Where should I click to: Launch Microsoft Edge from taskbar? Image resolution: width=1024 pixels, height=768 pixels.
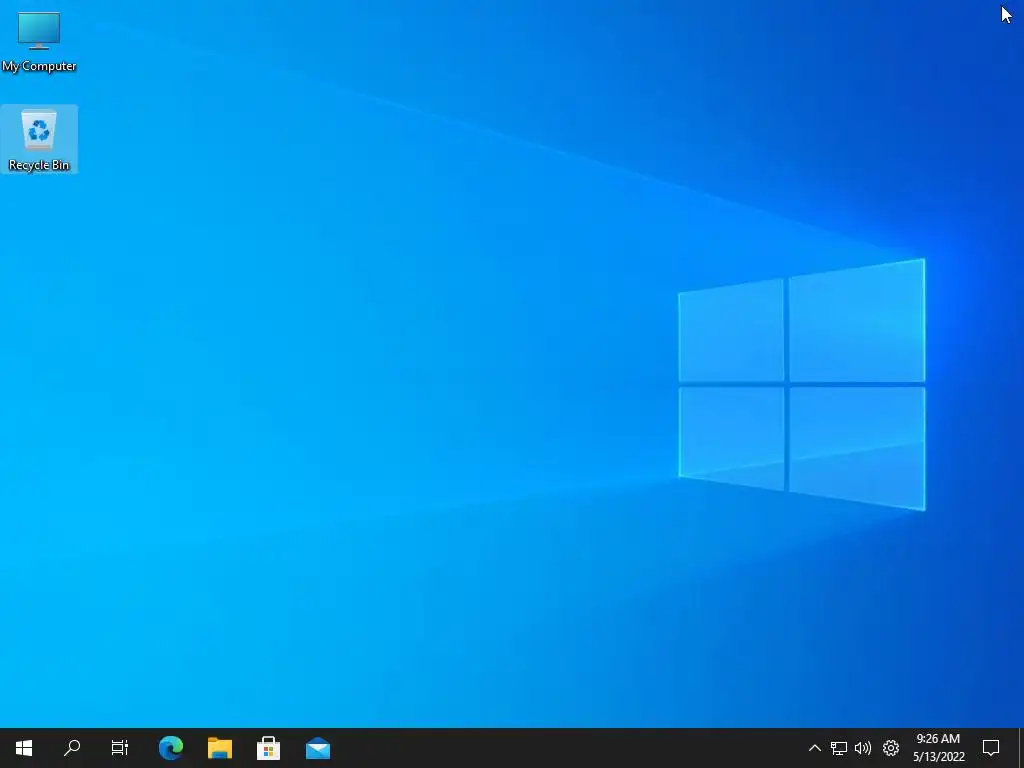171,748
